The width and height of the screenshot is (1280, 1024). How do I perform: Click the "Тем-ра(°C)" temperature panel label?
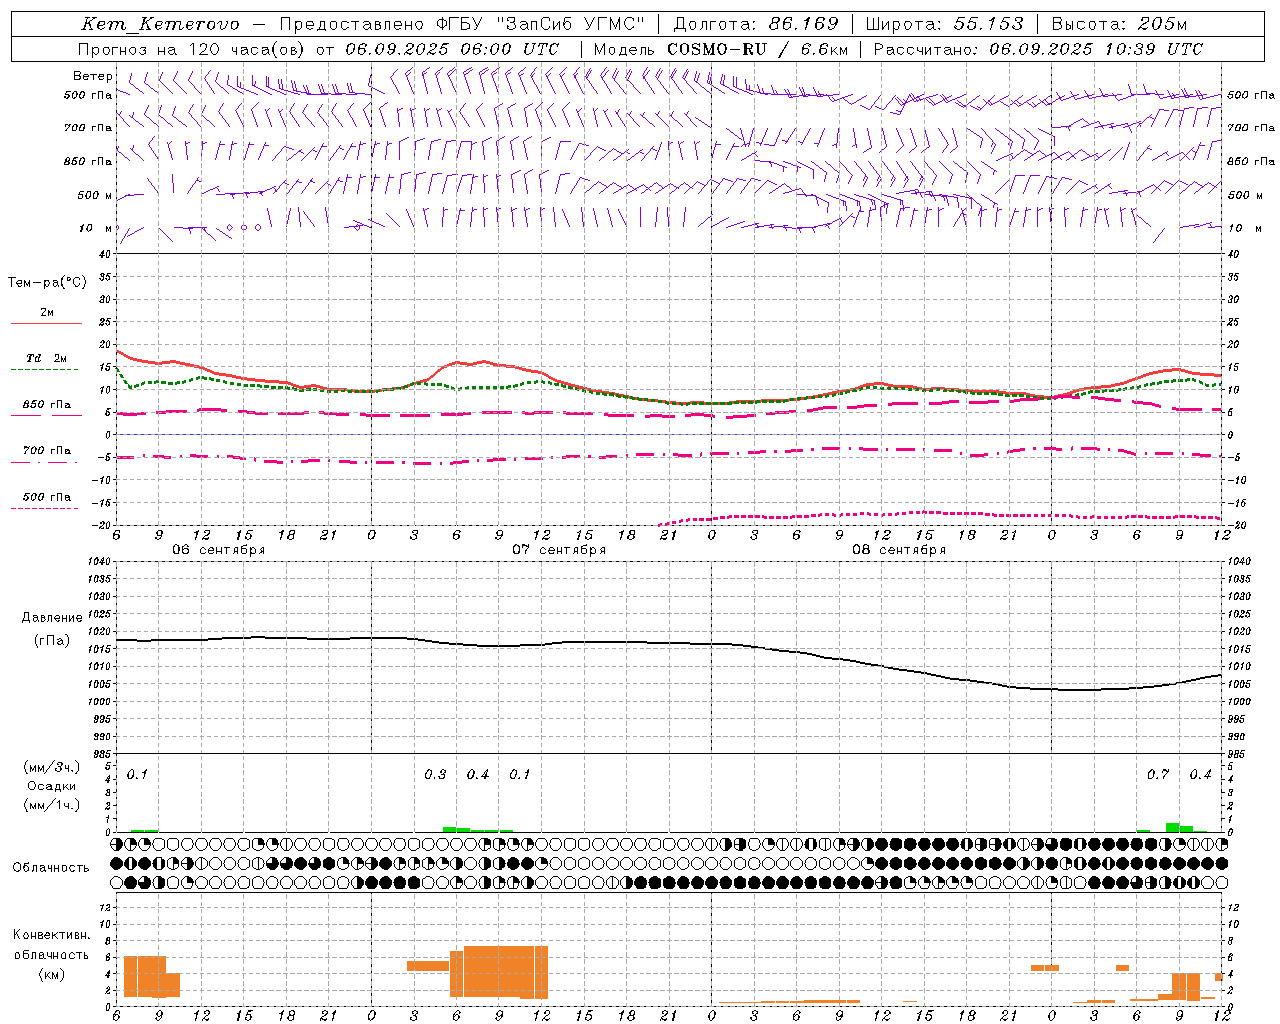tap(47, 283)
